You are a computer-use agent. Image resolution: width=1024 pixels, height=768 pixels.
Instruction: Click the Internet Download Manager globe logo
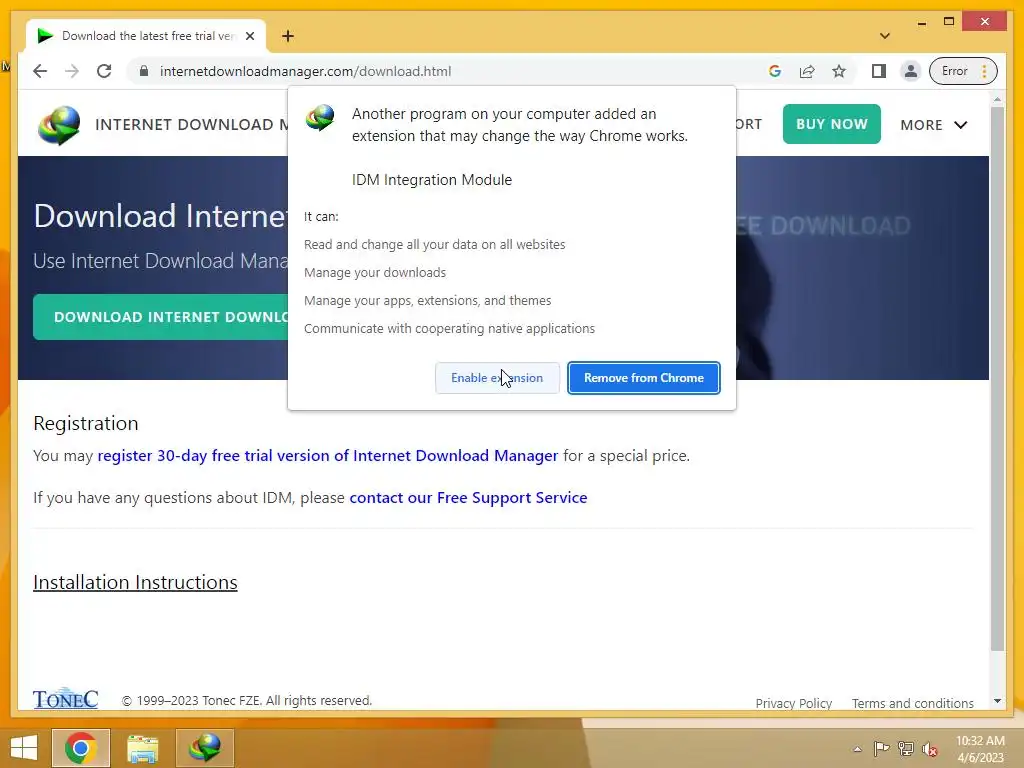click(59, 124)
